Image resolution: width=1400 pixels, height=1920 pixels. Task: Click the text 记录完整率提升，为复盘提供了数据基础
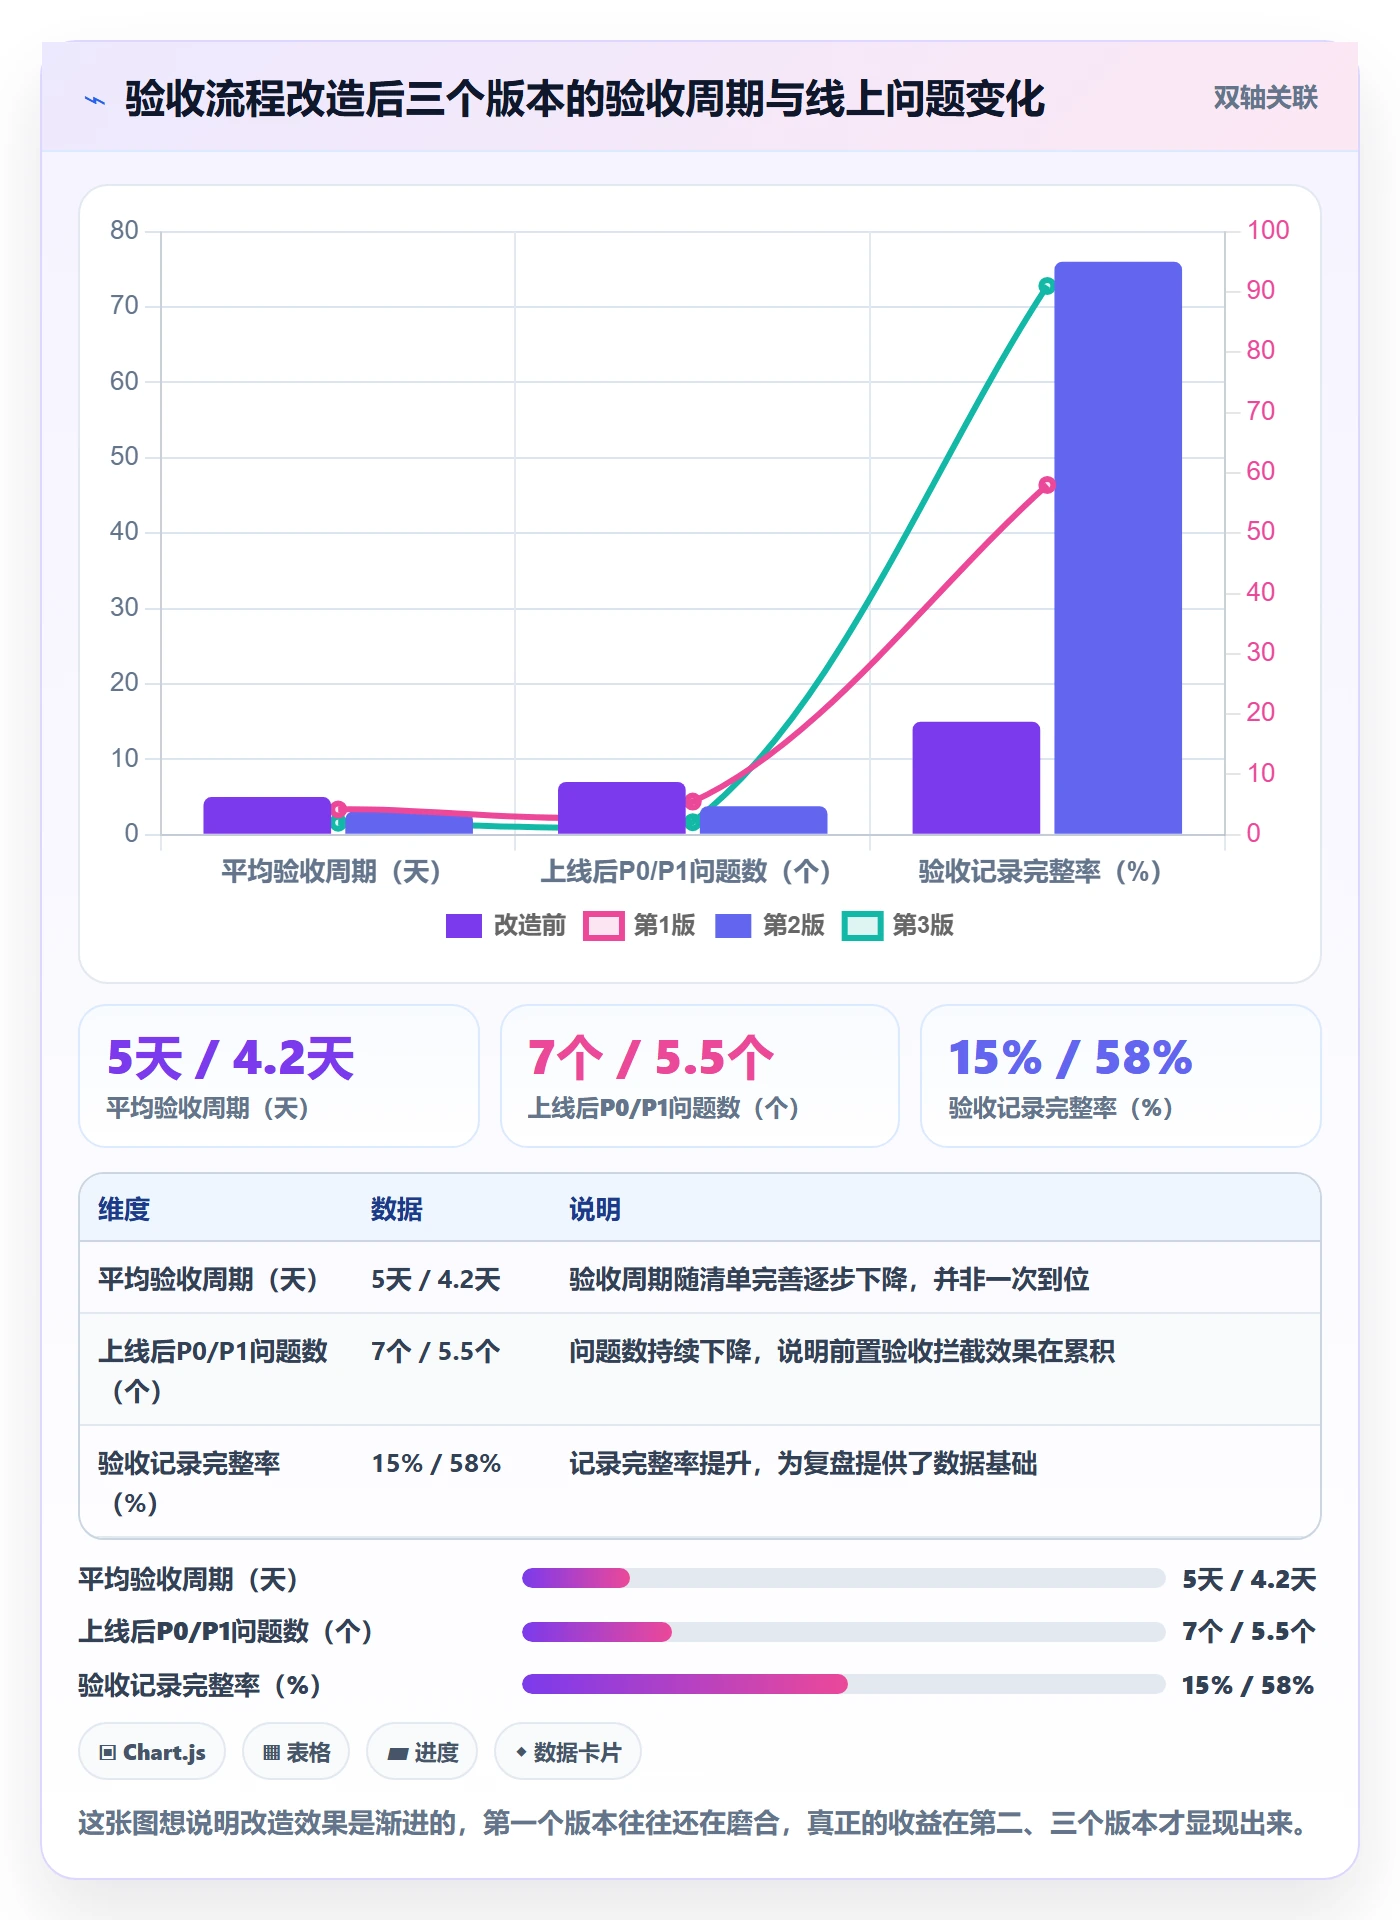pyautogui.click(x=803, y=1463)
